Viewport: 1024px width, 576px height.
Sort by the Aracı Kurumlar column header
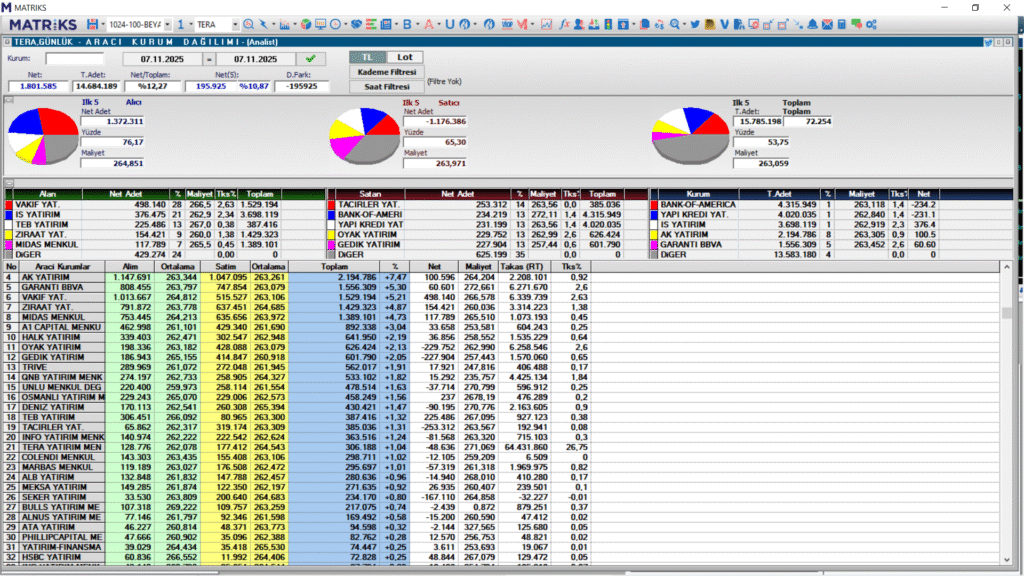[62, 266]
